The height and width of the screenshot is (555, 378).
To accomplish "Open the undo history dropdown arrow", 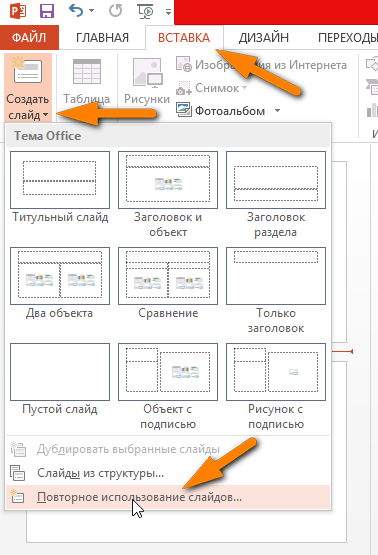I will (91, 11).
